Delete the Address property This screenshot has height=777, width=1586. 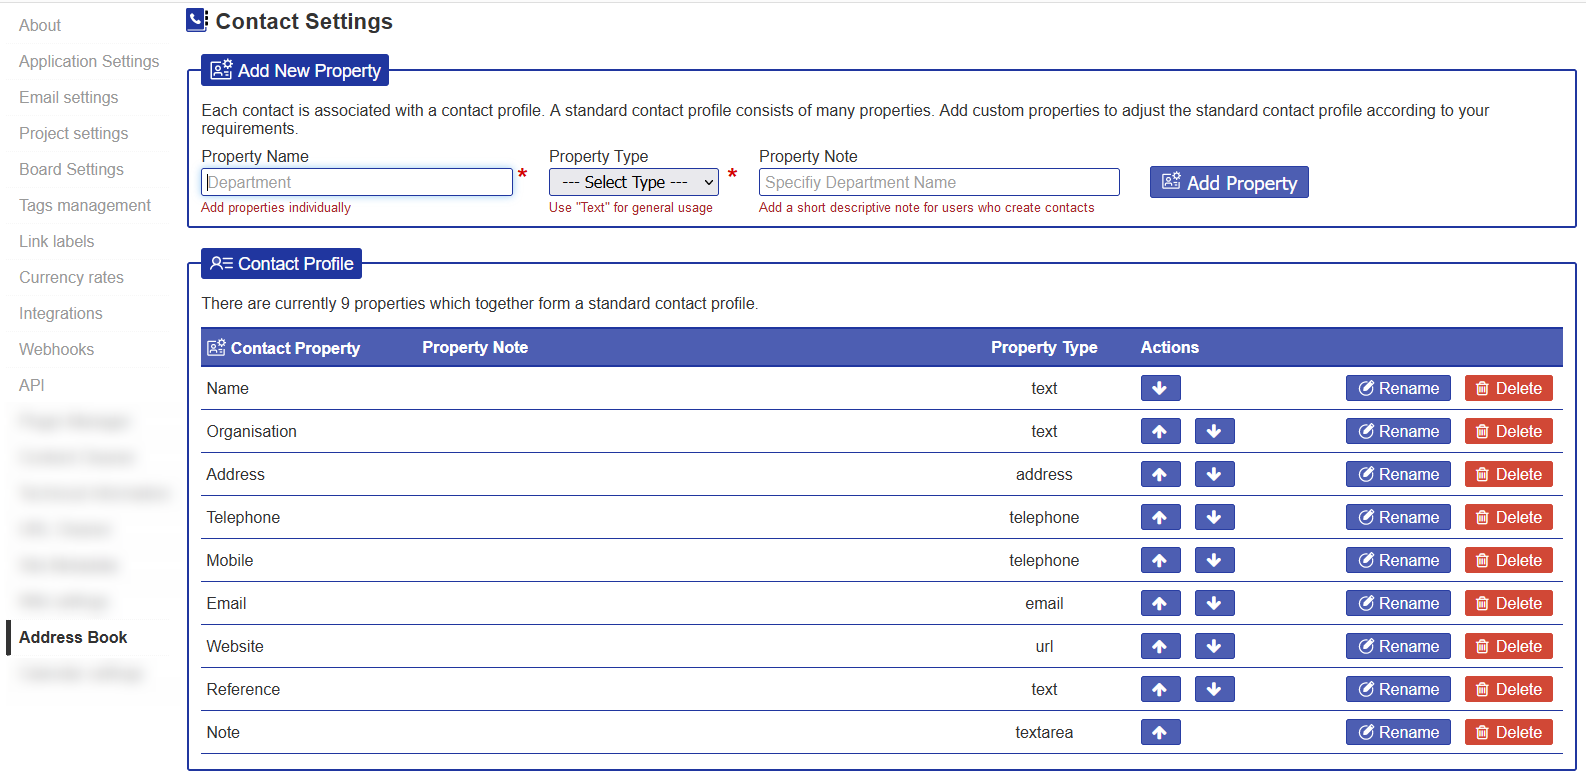[1509, 474]
